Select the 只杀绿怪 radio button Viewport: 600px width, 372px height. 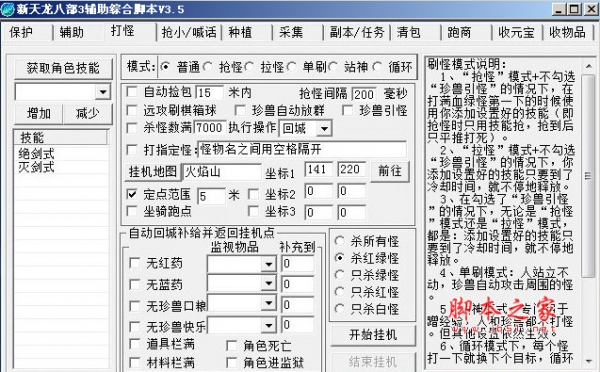(339, 274)
